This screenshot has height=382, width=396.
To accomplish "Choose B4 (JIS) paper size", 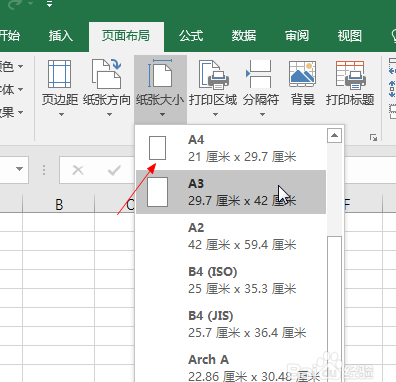I will tap(231, 324).
